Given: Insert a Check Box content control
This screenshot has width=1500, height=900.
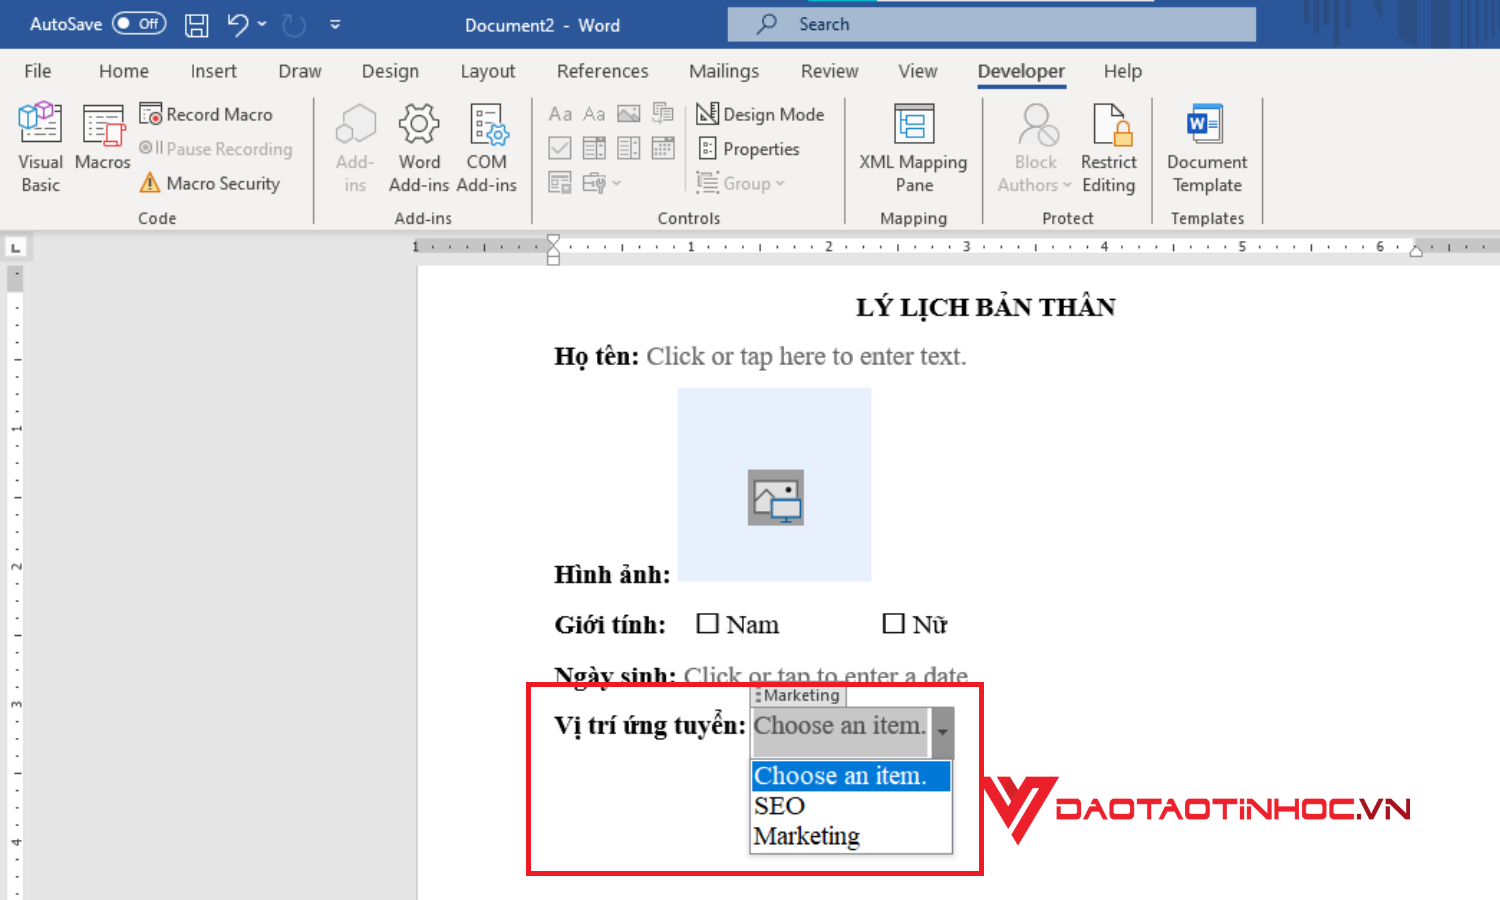Looking at the screenshot, I should point(560,147).
